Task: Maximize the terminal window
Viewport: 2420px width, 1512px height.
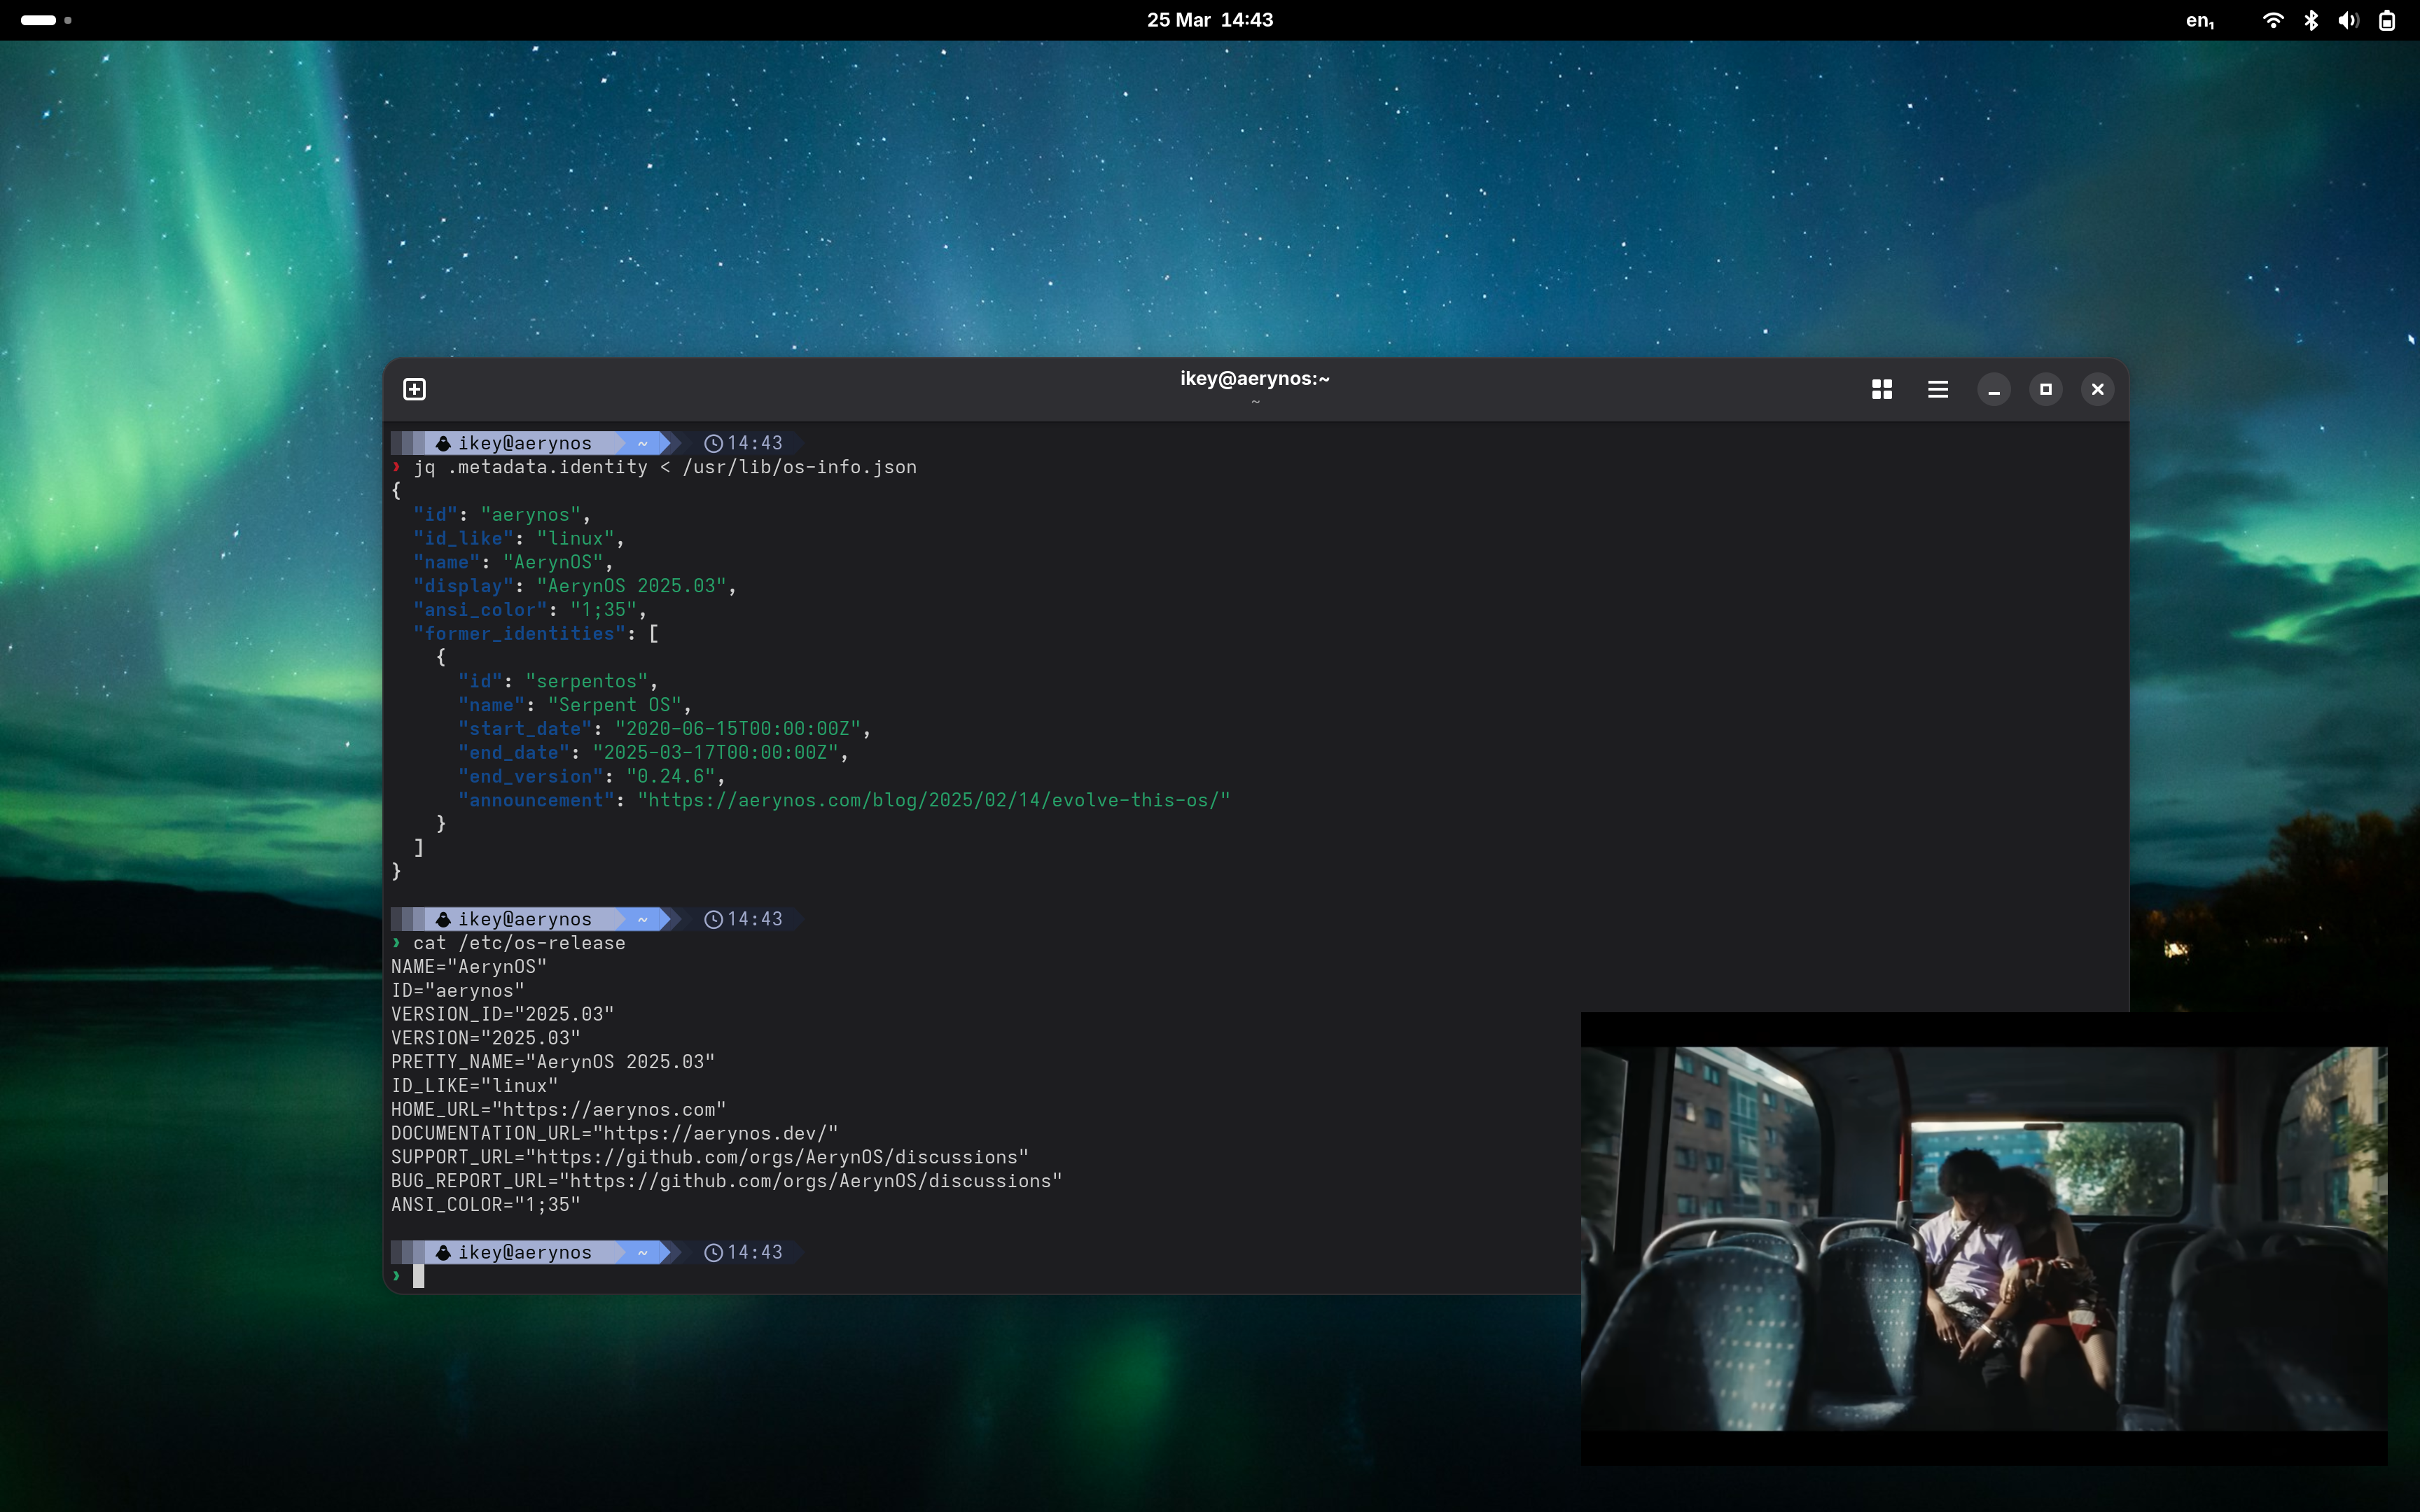Action: (x=2045, y=389)
